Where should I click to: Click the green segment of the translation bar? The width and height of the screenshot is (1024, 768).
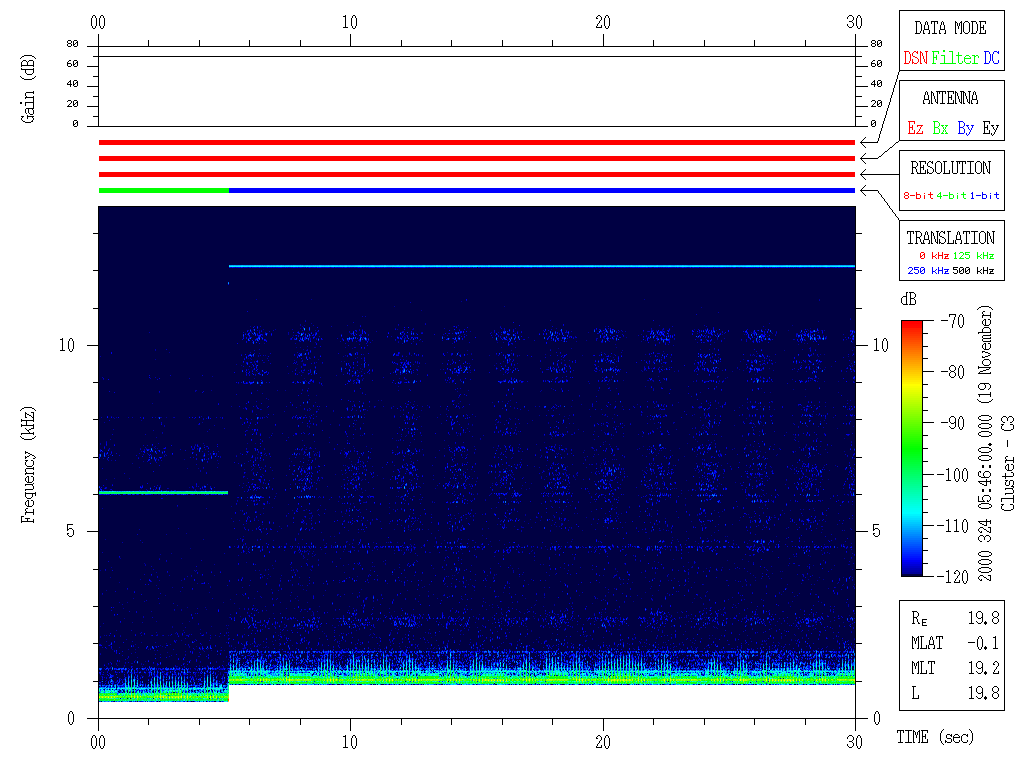coord(163,190)
